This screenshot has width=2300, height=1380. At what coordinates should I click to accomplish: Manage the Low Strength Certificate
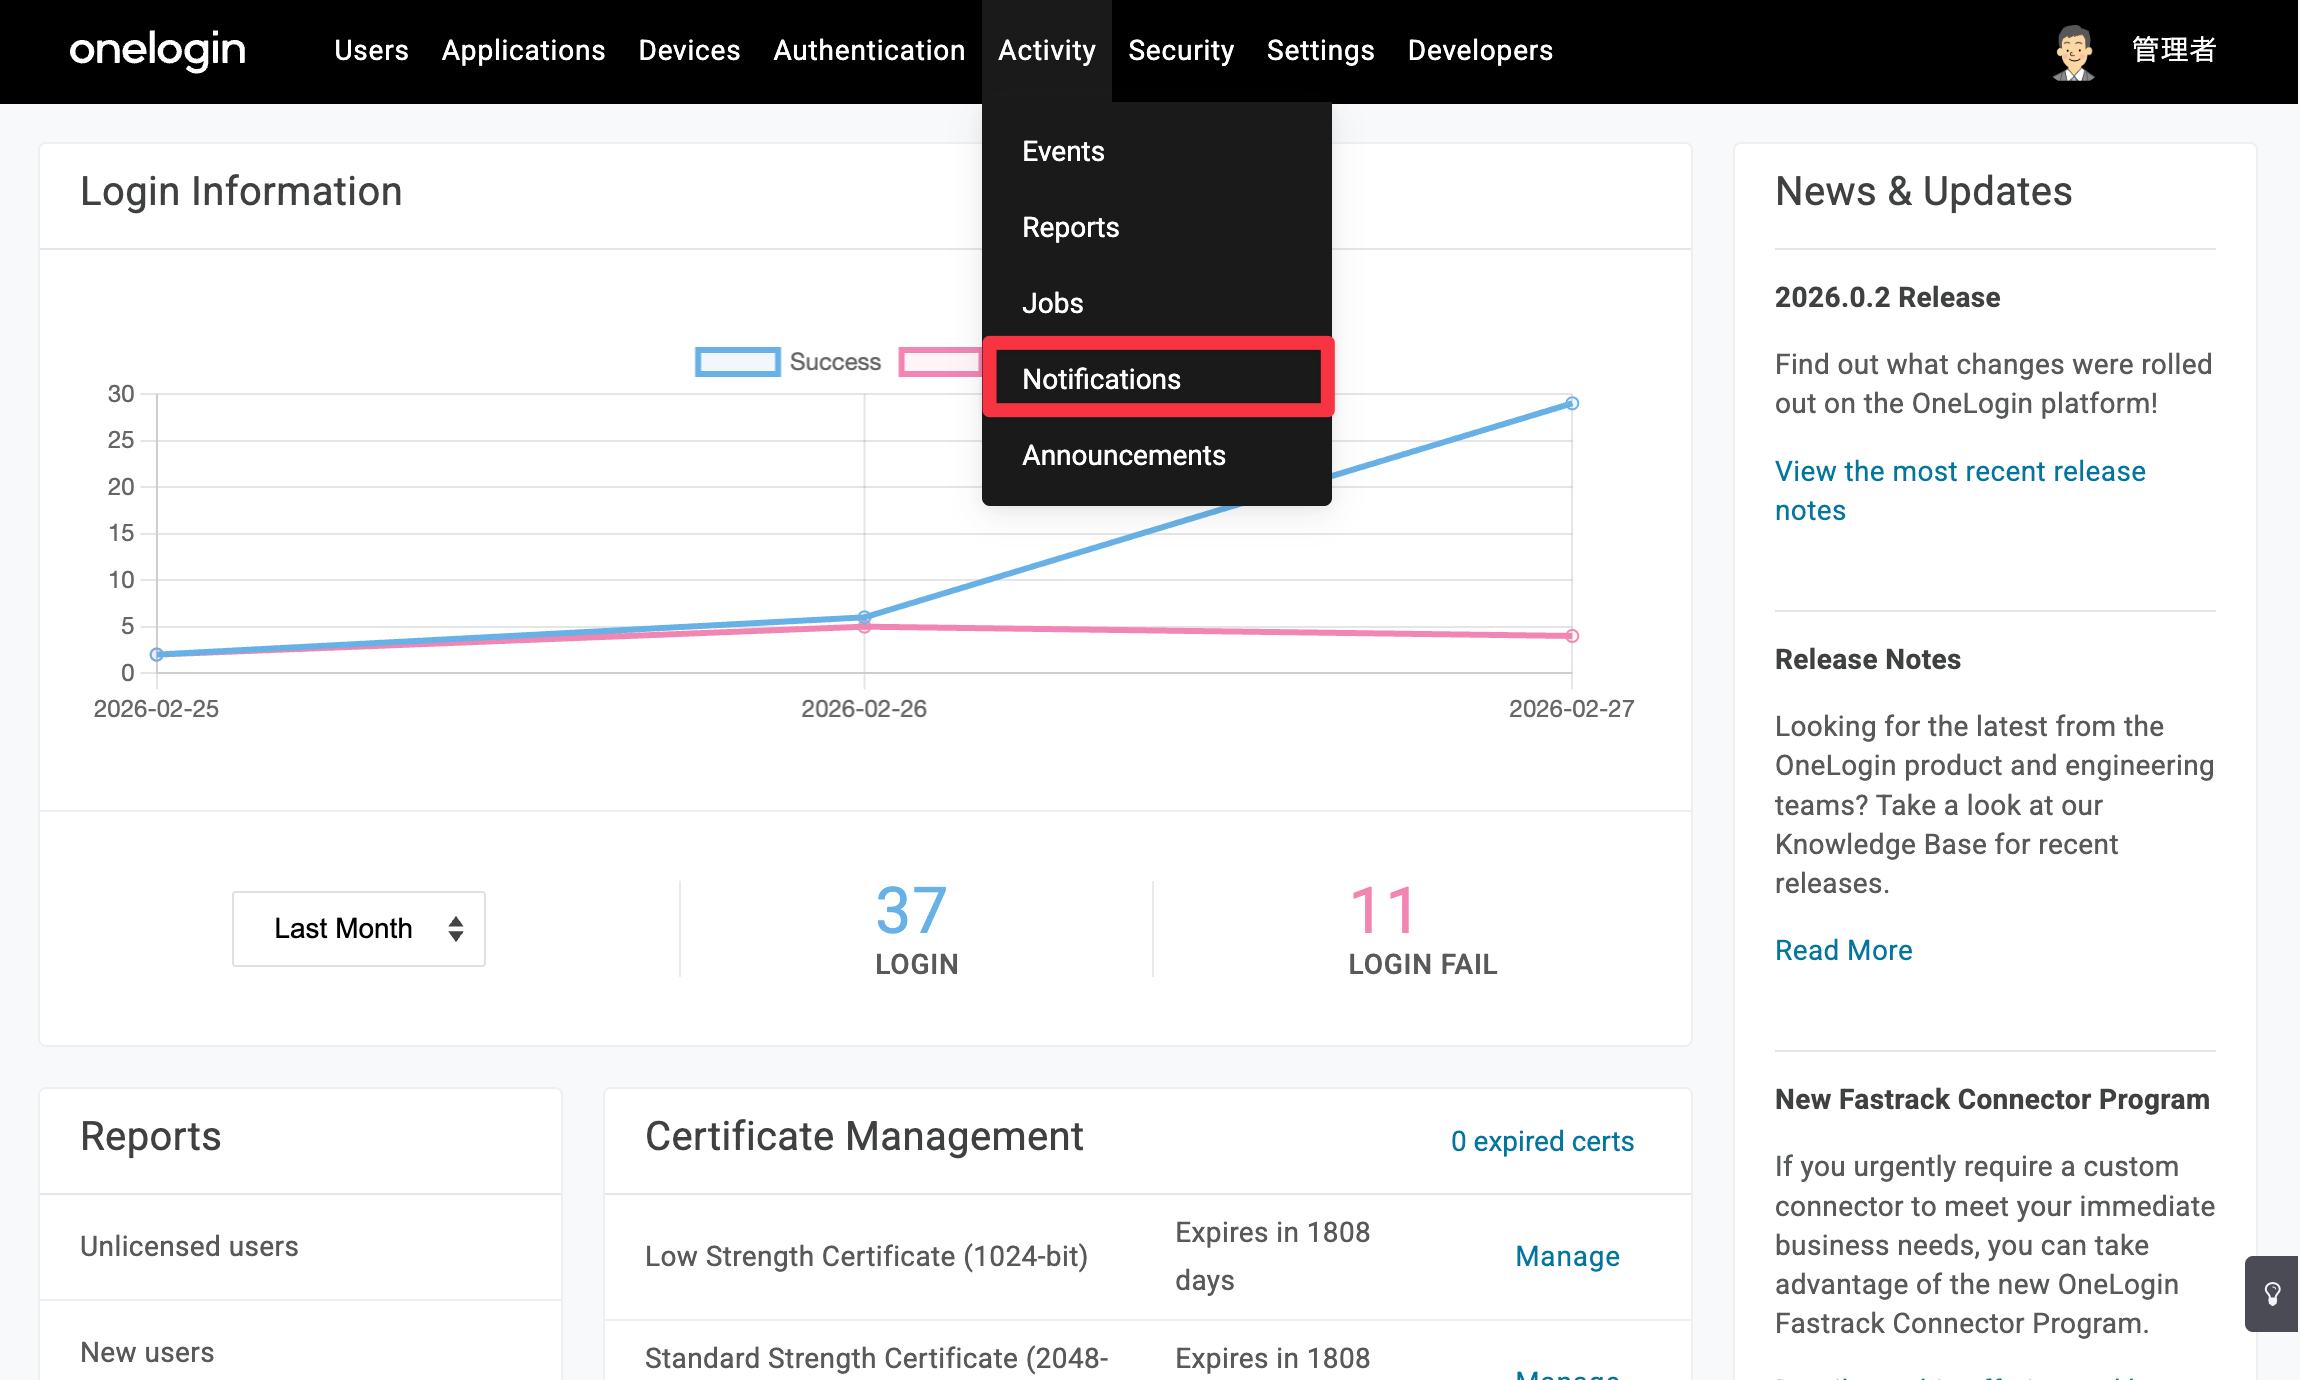(1567, 1256)
